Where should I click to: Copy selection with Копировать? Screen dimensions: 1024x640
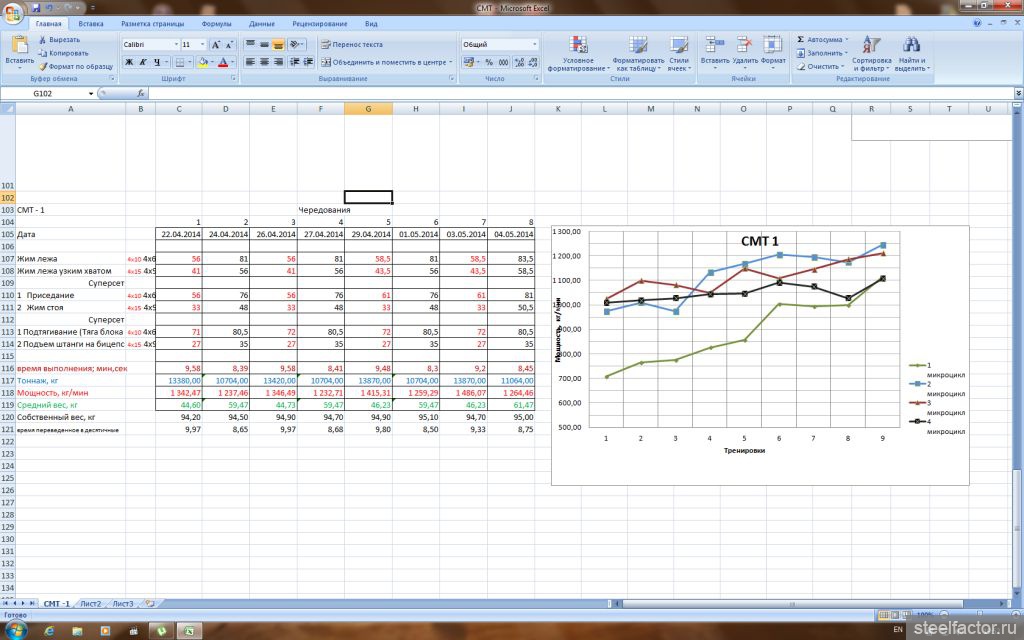coord(63,53)
